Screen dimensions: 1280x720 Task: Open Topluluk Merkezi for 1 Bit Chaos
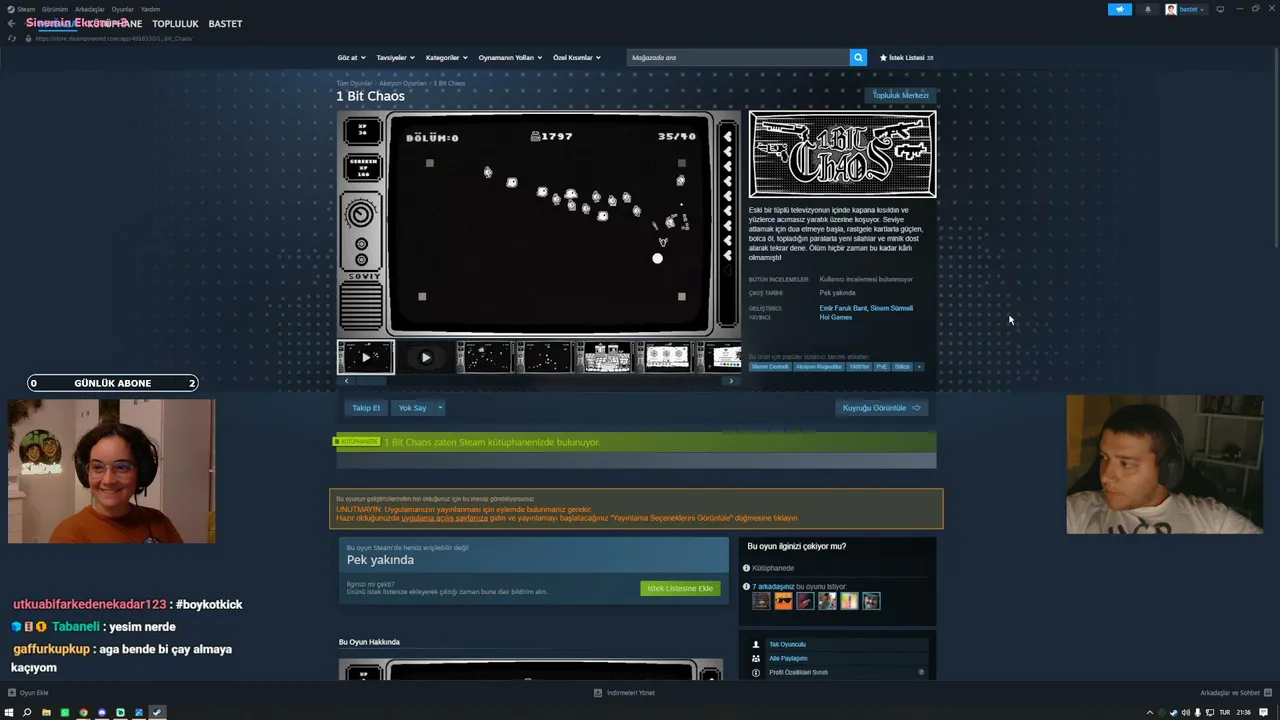tap(900, 95)
